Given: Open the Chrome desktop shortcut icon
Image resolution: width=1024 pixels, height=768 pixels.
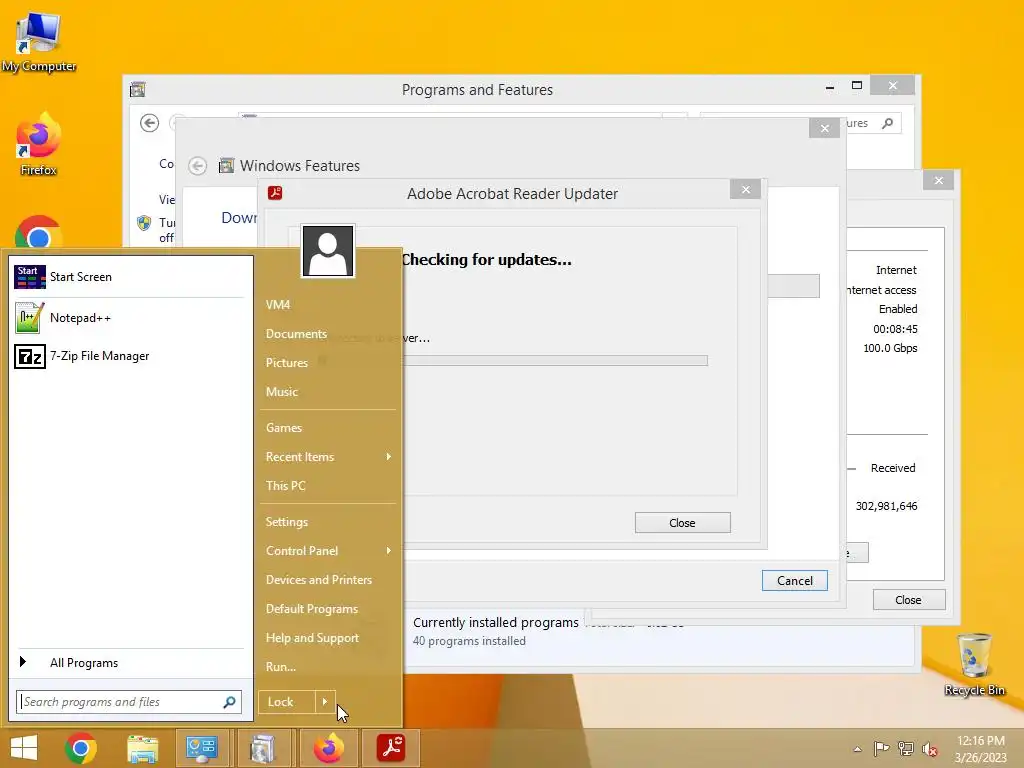Looking at the screenshot, I should [39, 234].
